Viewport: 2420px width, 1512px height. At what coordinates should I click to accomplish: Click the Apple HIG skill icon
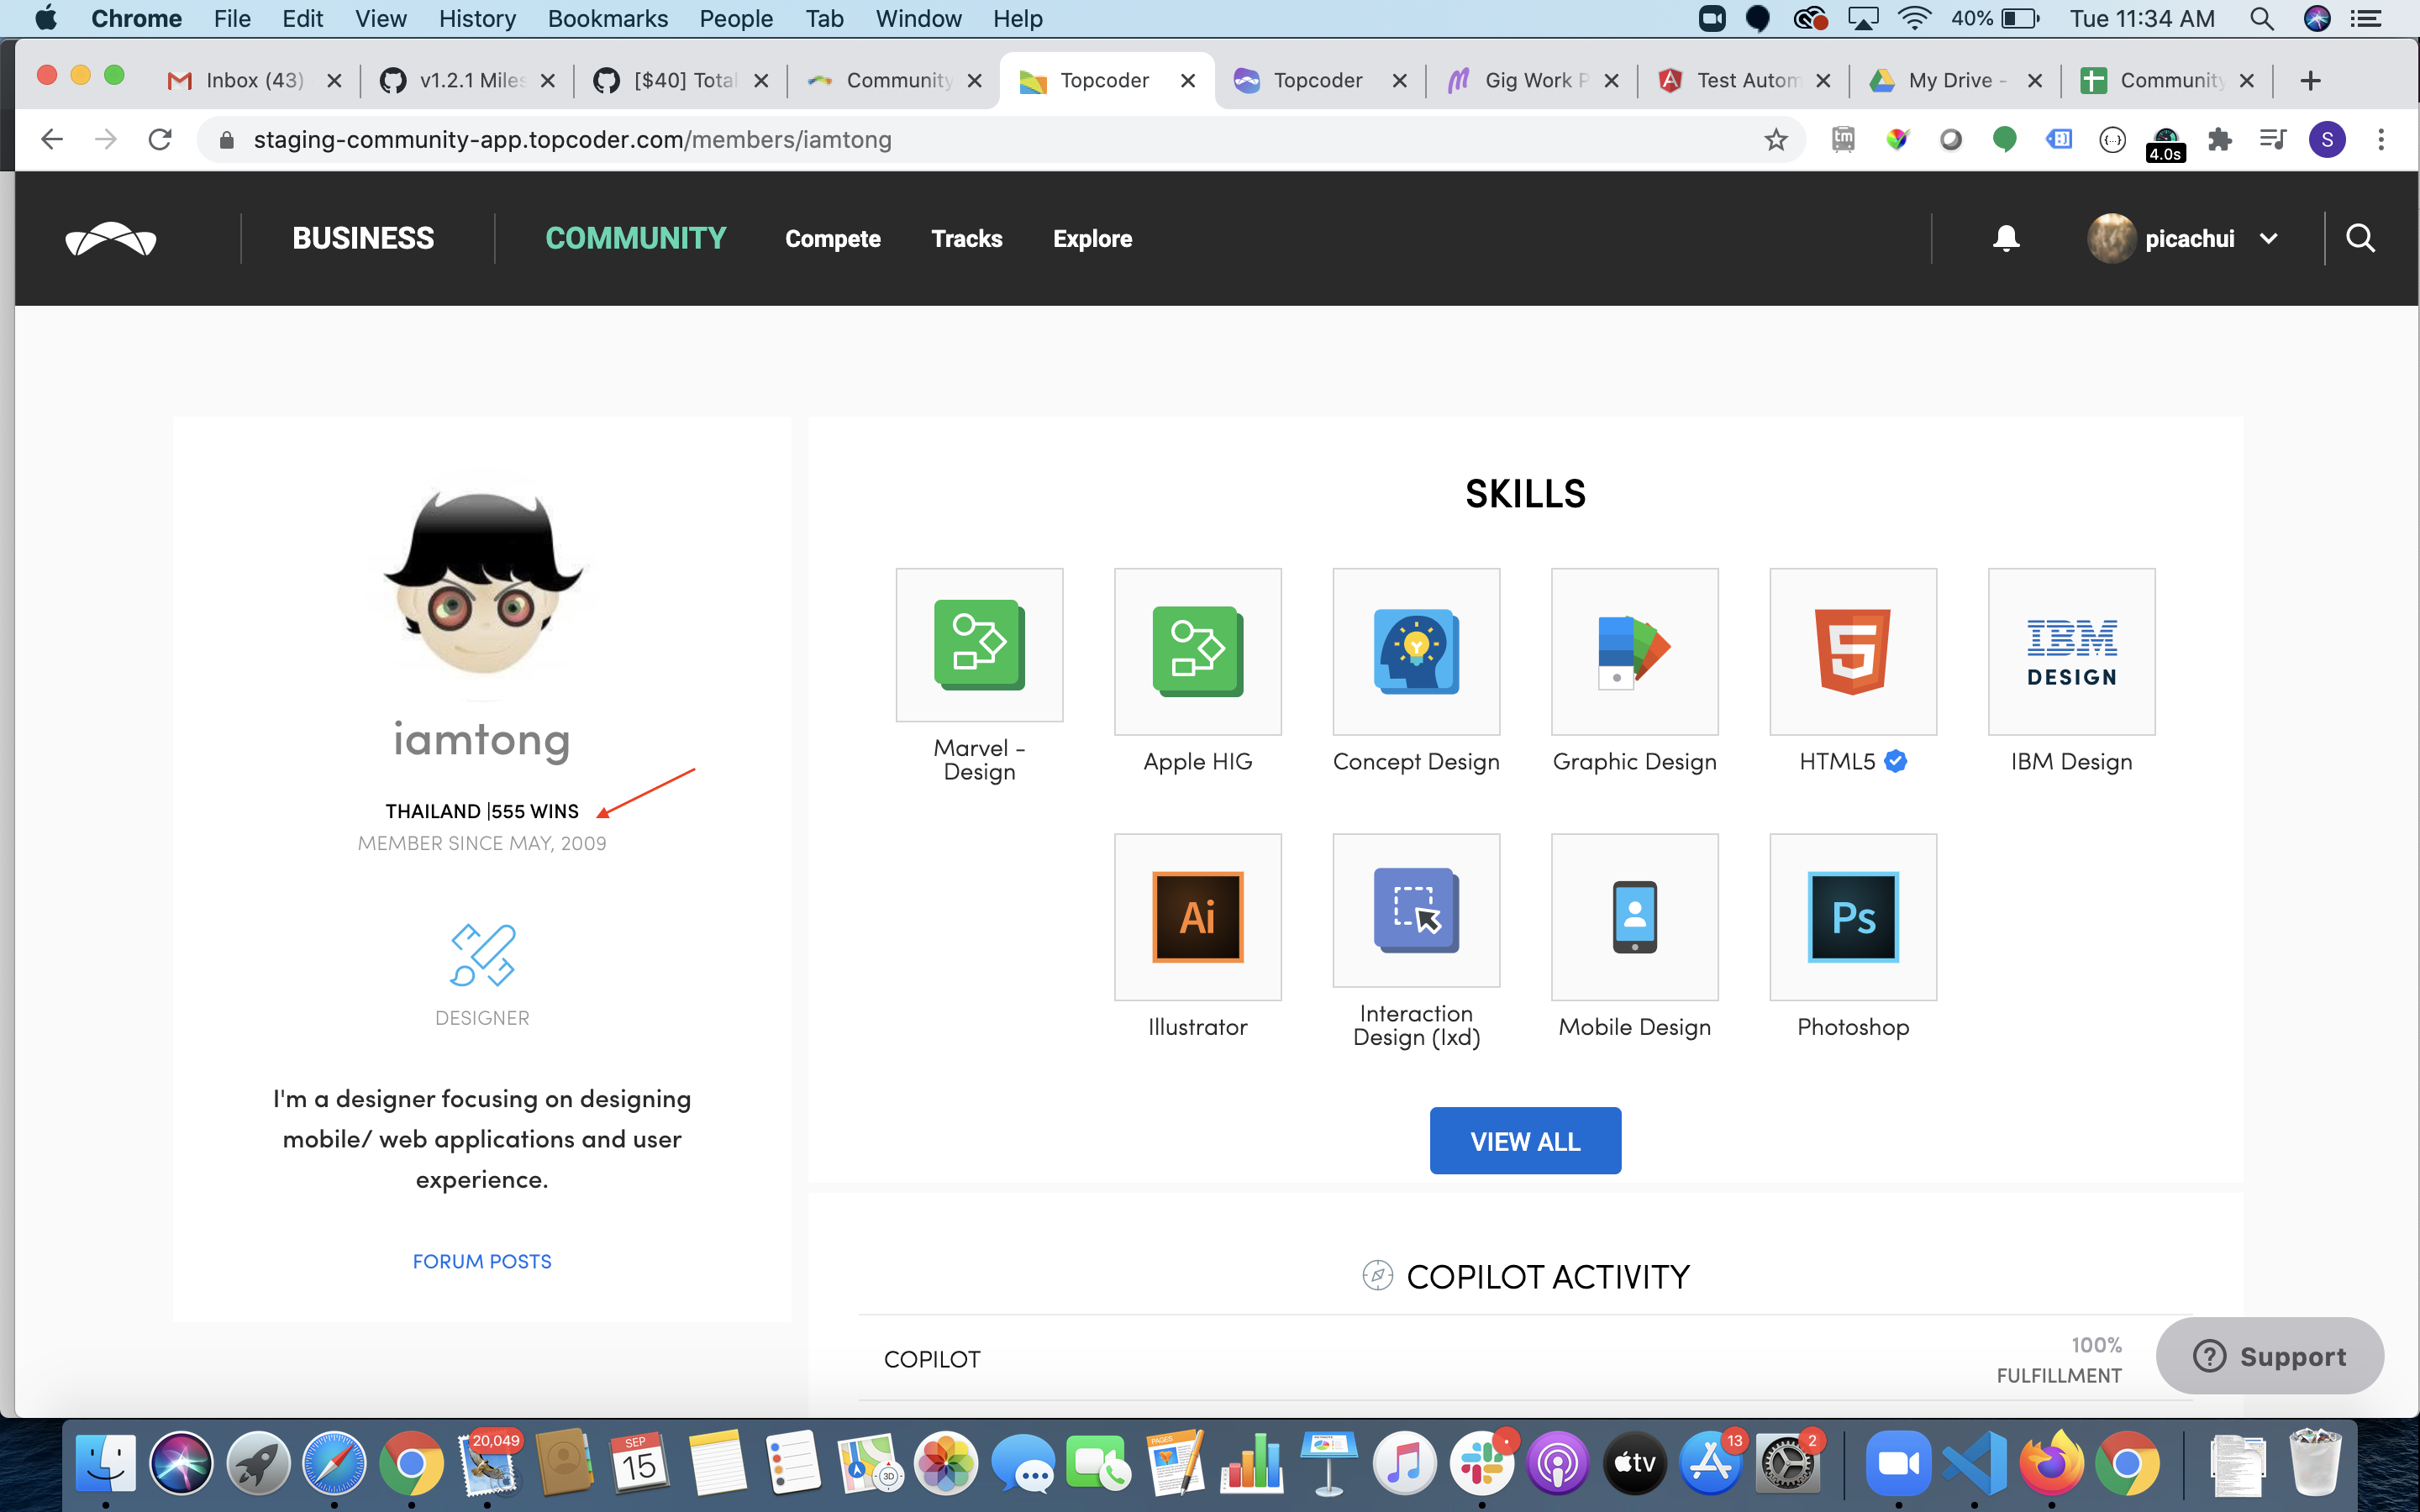tap(1198, 651)
